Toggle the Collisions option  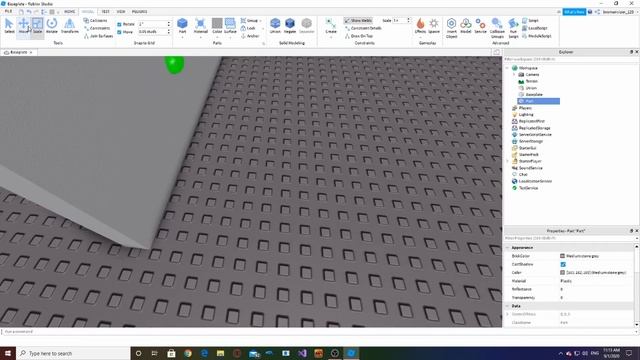96,20
